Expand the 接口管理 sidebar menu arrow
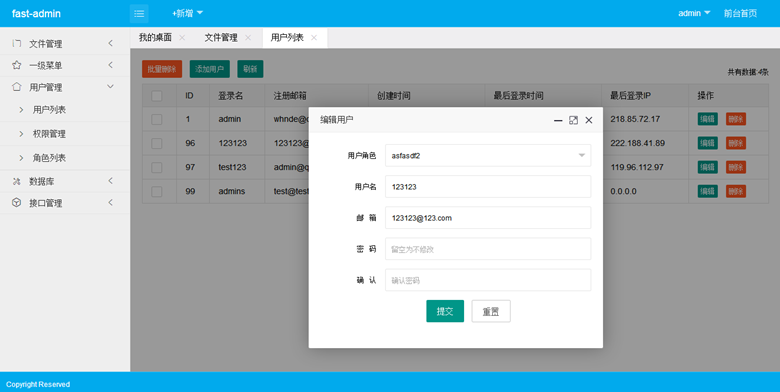This screenshot has height=392, width=780. click(x=110, y=202)
